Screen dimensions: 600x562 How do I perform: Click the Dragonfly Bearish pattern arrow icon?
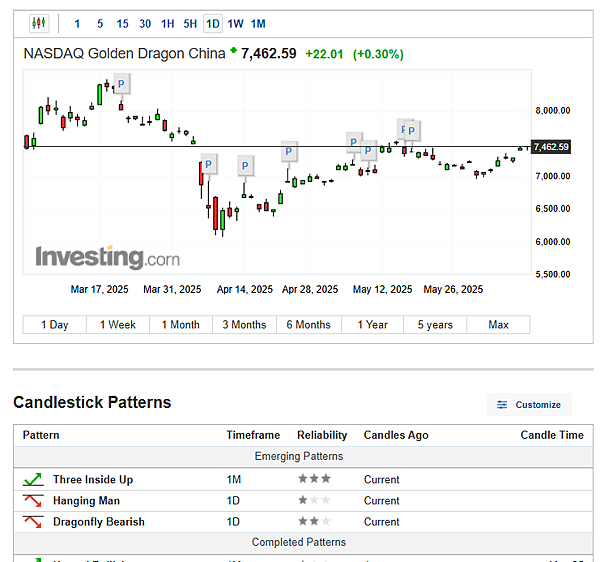tap(32, 522)
